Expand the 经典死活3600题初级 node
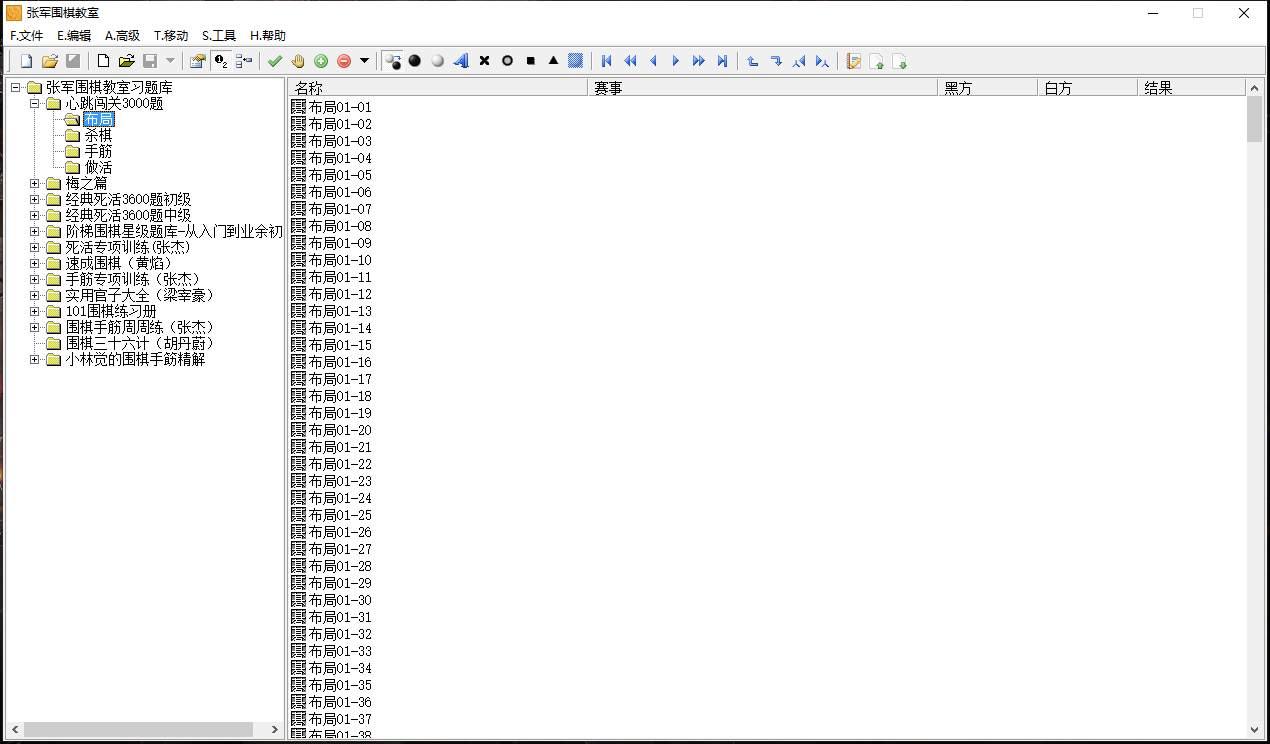This screenshot has height=744, width=1270. (x=35, y=199)
